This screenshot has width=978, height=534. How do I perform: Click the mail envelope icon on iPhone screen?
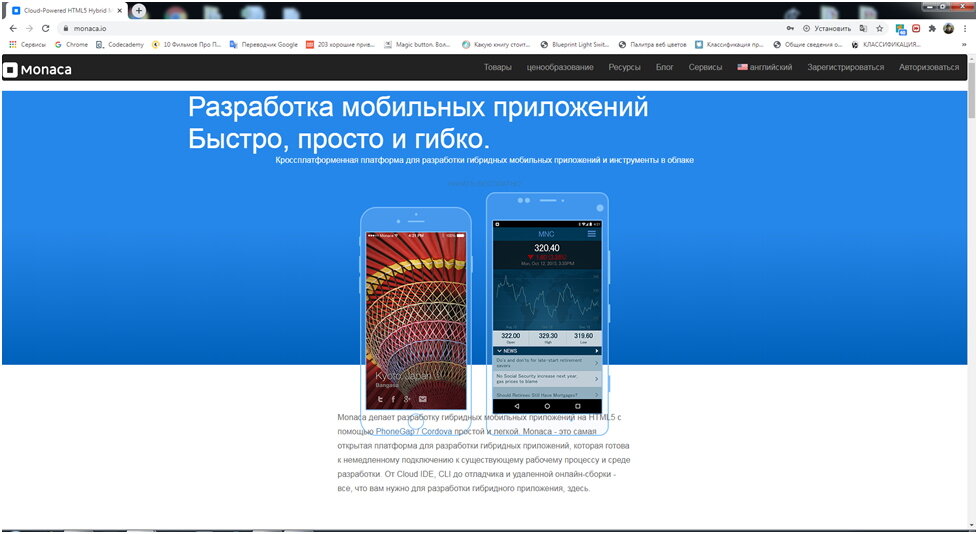422,399
